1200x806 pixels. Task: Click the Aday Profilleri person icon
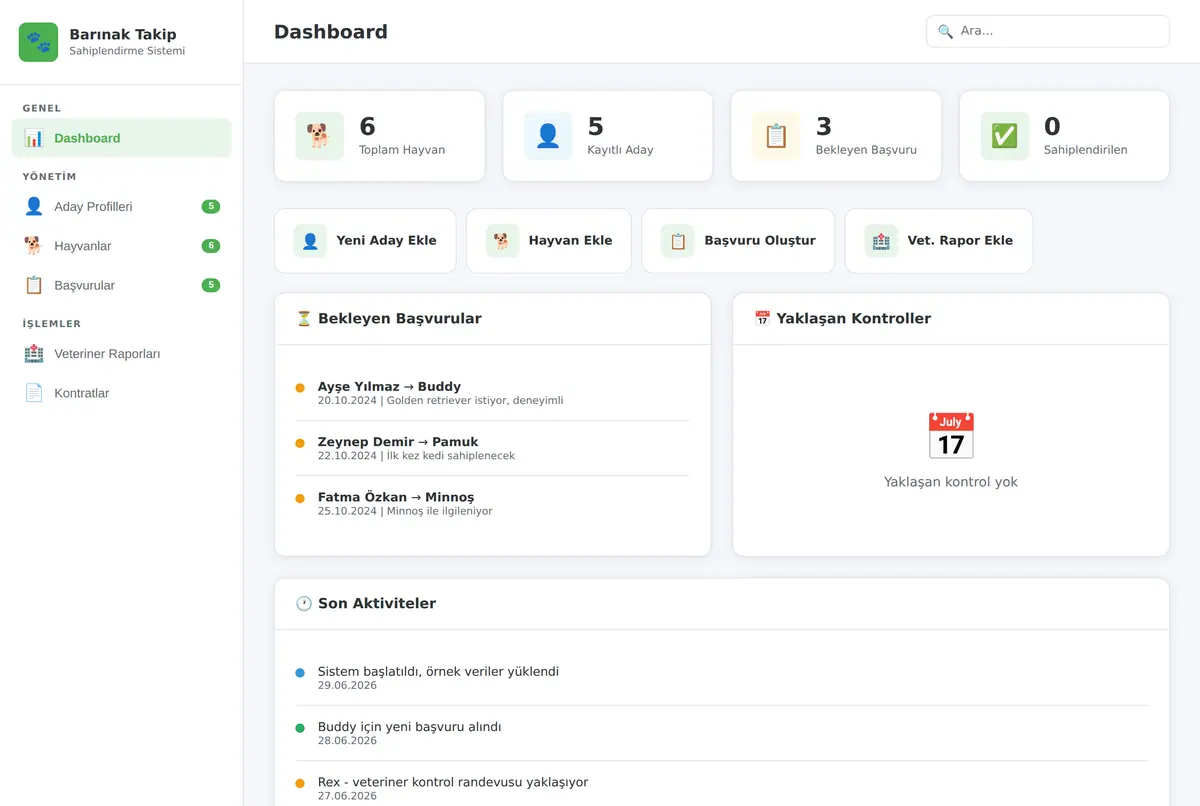pyautogui.click(x=34, y=207)
